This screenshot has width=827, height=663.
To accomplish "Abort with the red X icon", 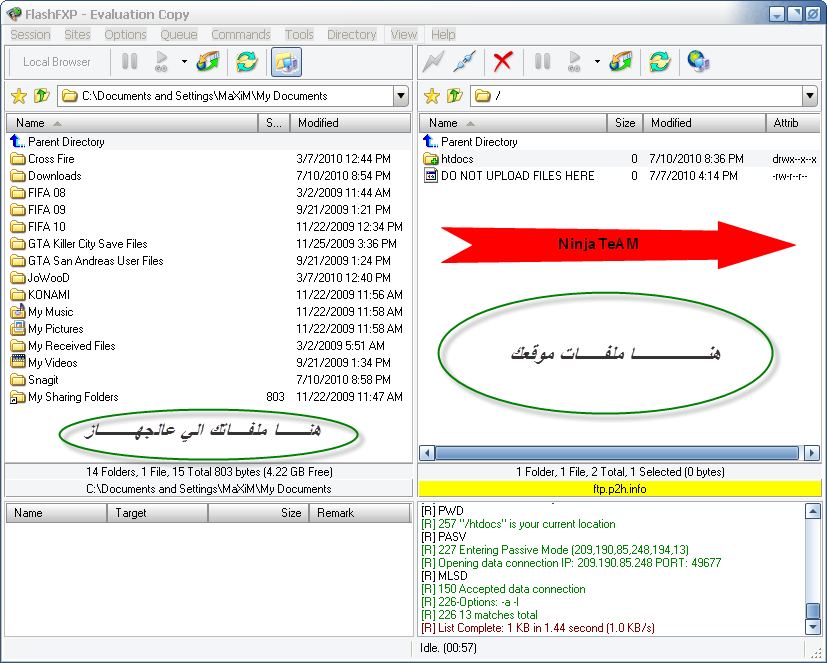I will point(503,62).
